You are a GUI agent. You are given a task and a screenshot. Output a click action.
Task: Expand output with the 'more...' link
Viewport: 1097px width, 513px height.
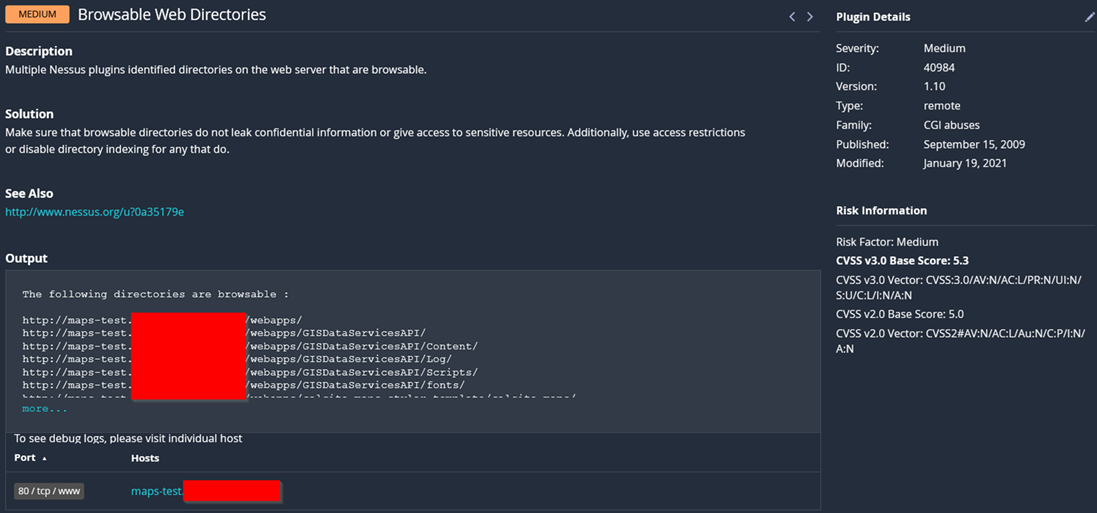pyautogui.click(x=45, y=409)
